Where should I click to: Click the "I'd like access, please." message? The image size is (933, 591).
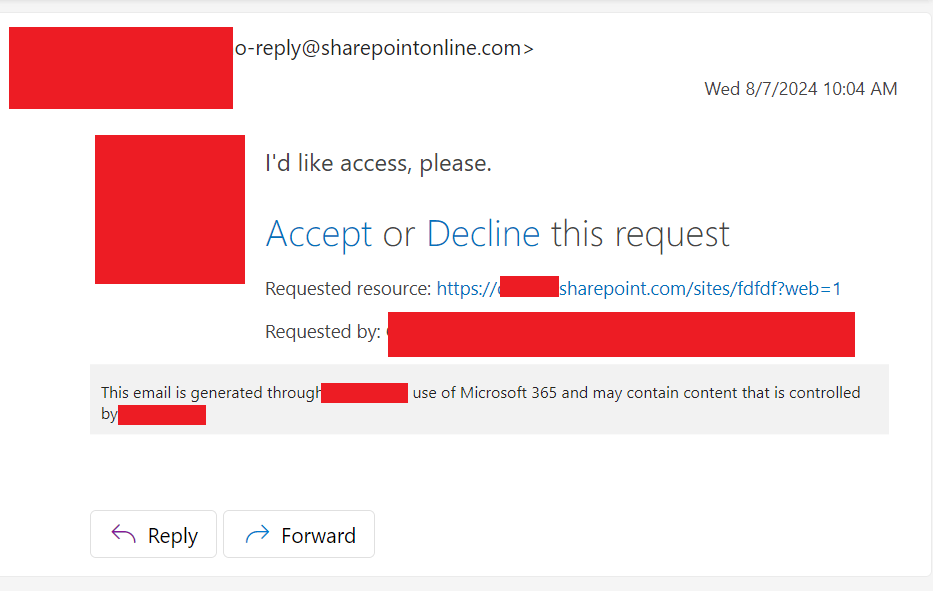click(x=378, y=163)
